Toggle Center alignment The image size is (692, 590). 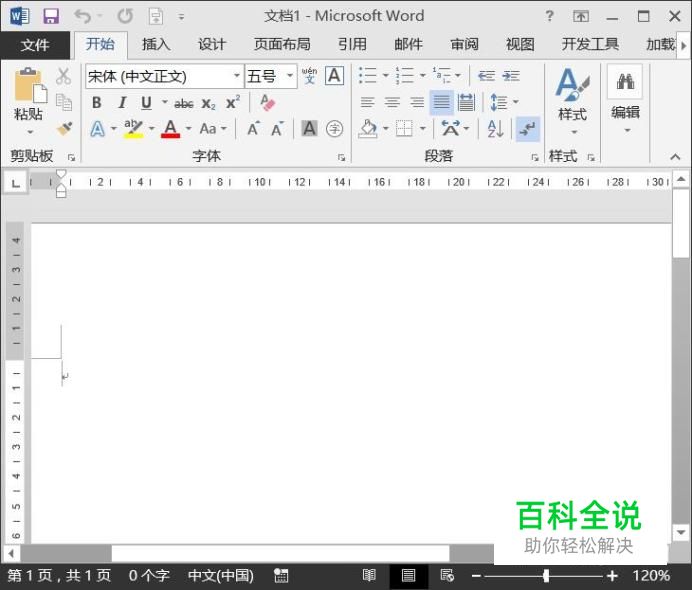pyautogui.click(x=392, y=102)
